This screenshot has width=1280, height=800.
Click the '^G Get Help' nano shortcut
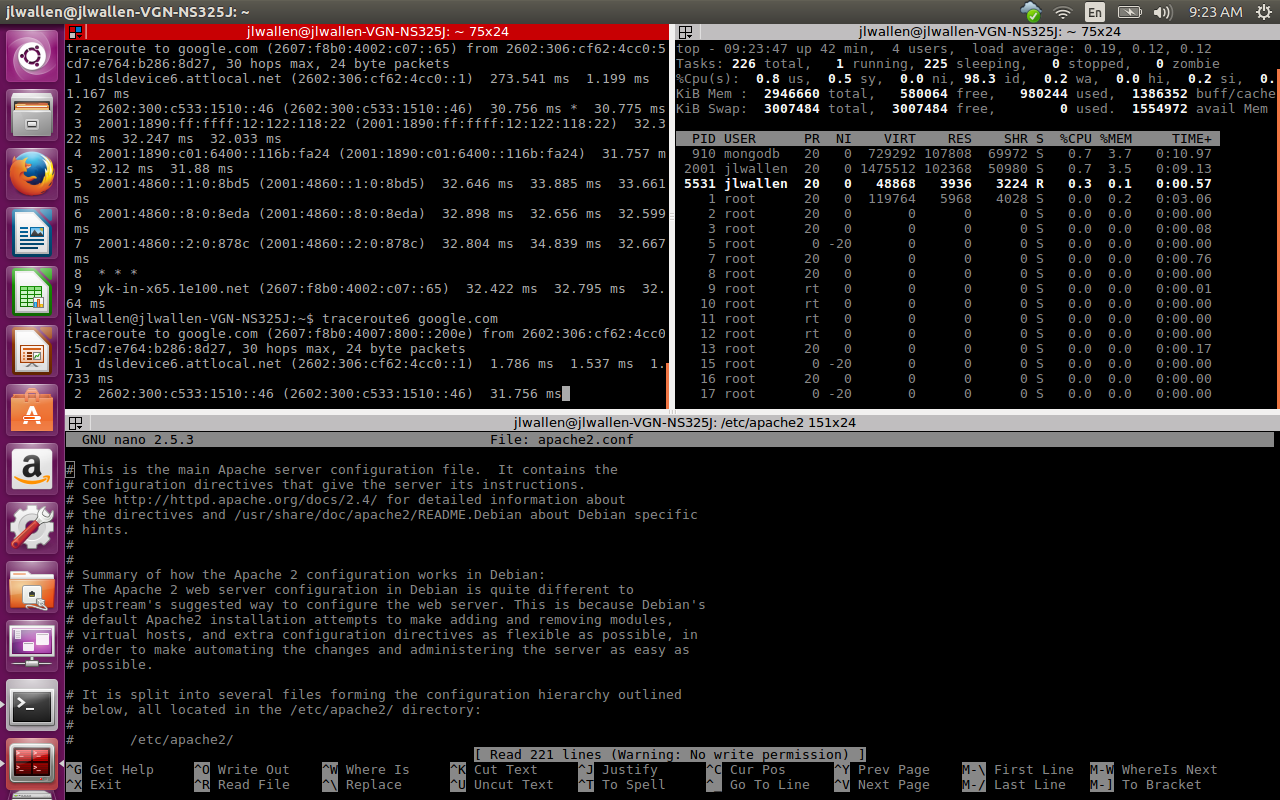pos(110,770)
